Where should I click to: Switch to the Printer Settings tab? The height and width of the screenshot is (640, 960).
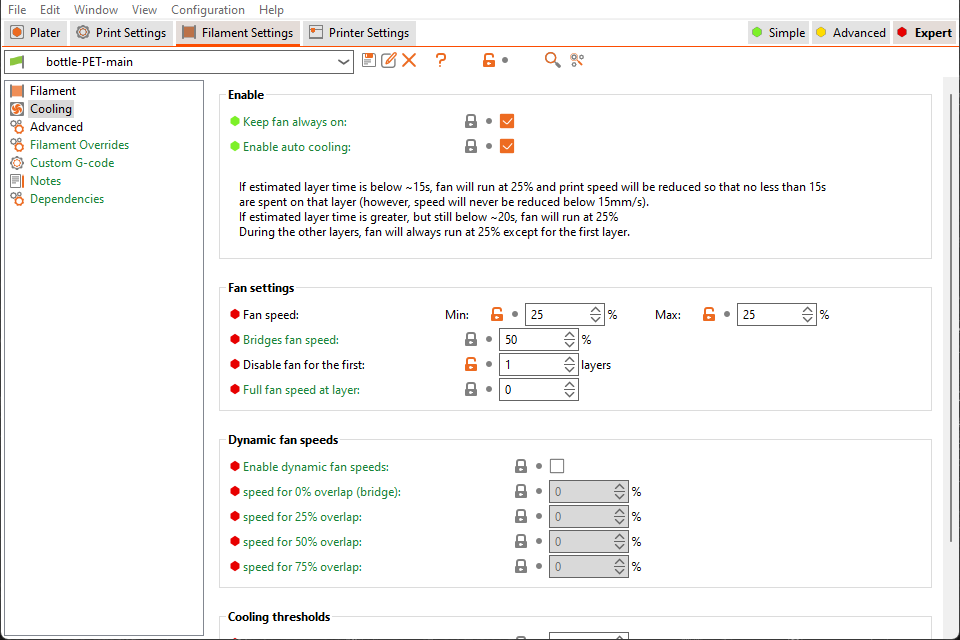(359, 32)
